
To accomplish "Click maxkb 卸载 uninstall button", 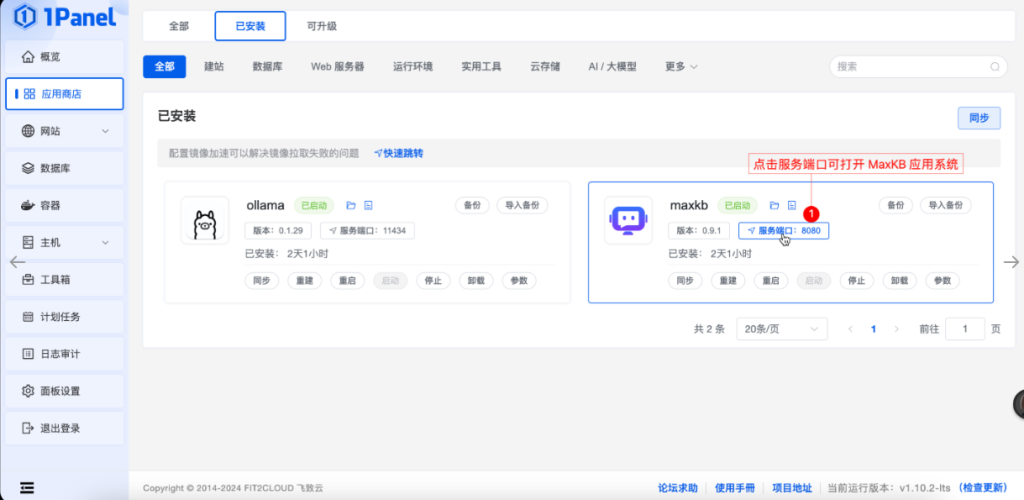I will (900, 281).
